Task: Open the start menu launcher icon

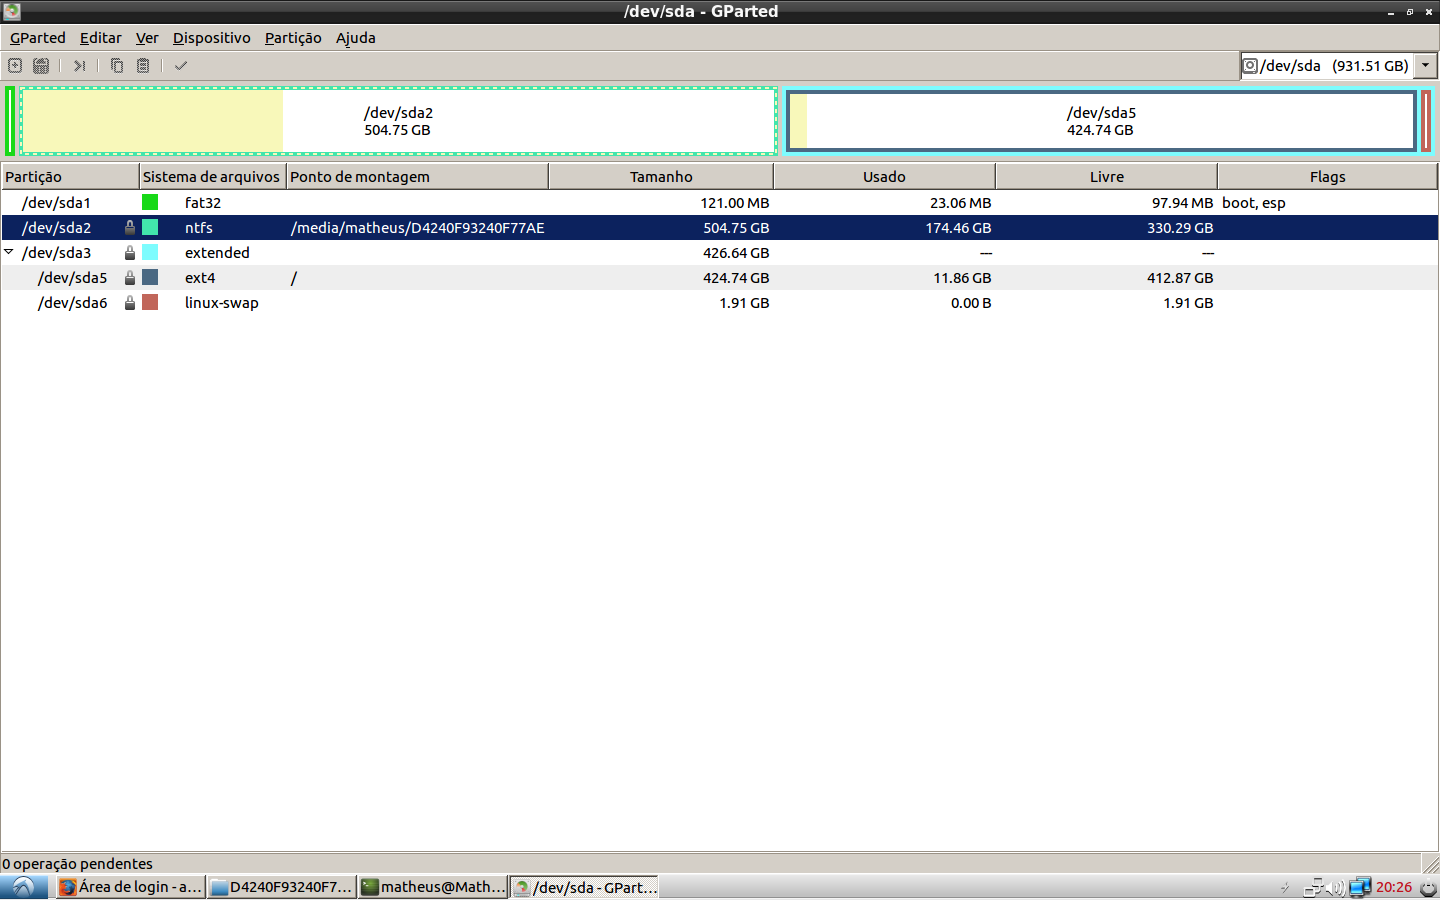Action: click(23, 887)
